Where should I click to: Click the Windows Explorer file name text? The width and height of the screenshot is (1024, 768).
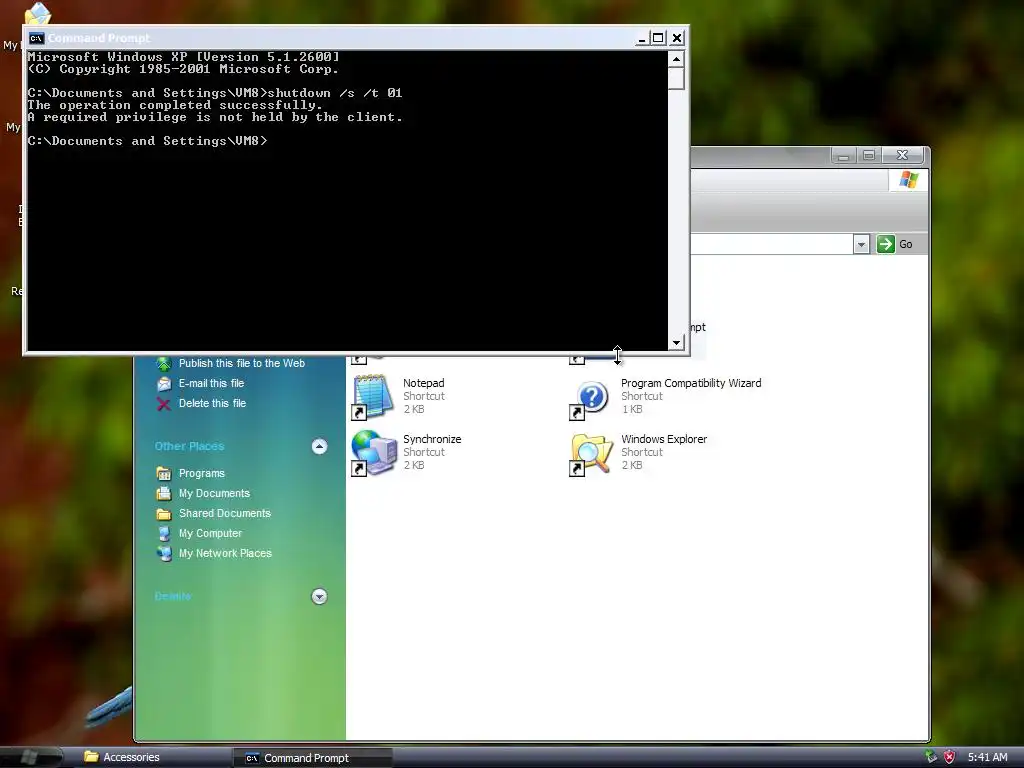[x=664, y=440]
